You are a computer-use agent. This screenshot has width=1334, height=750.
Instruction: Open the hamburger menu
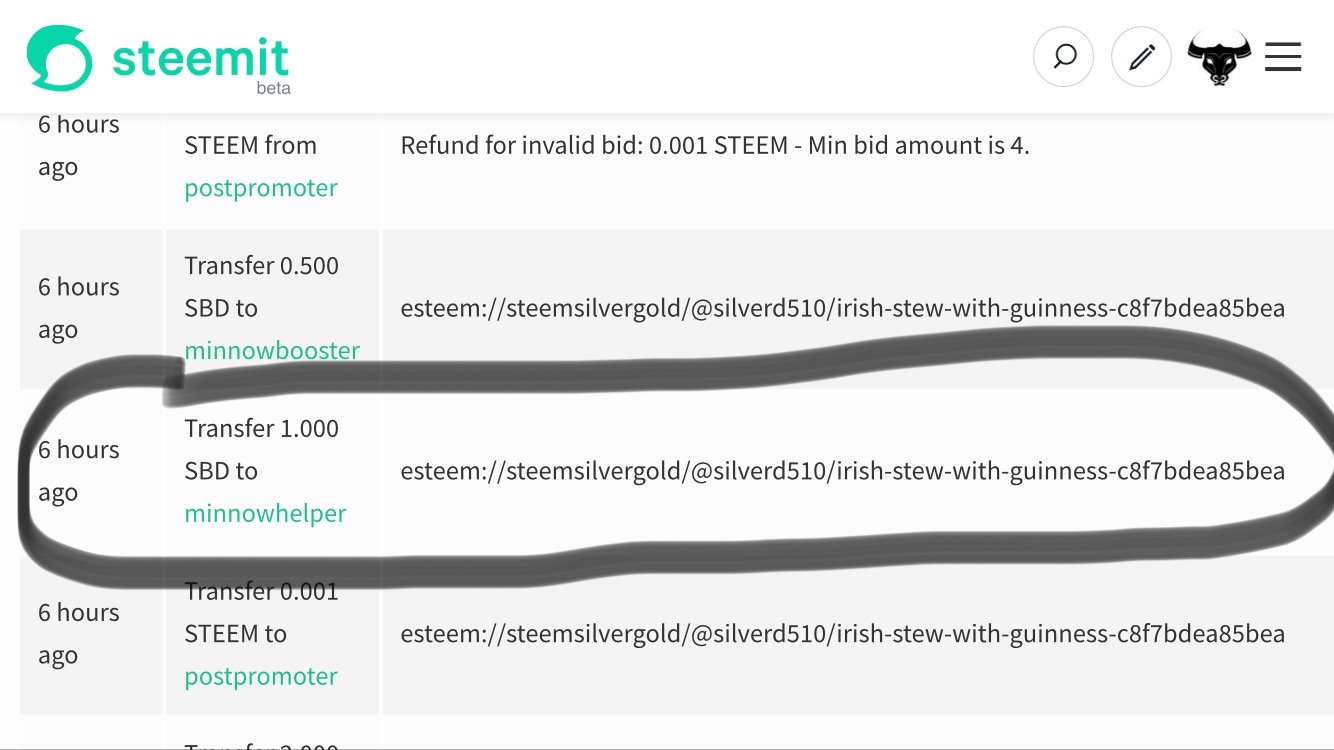tap(1282, 57)
